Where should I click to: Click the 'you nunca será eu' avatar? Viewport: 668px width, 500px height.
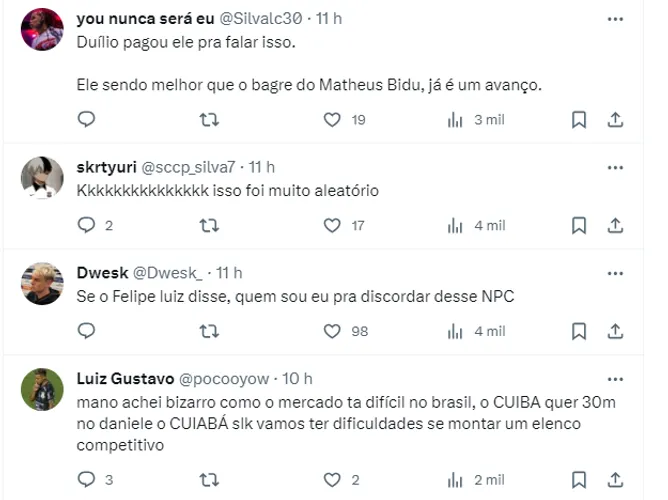click(x=43, y=30)
